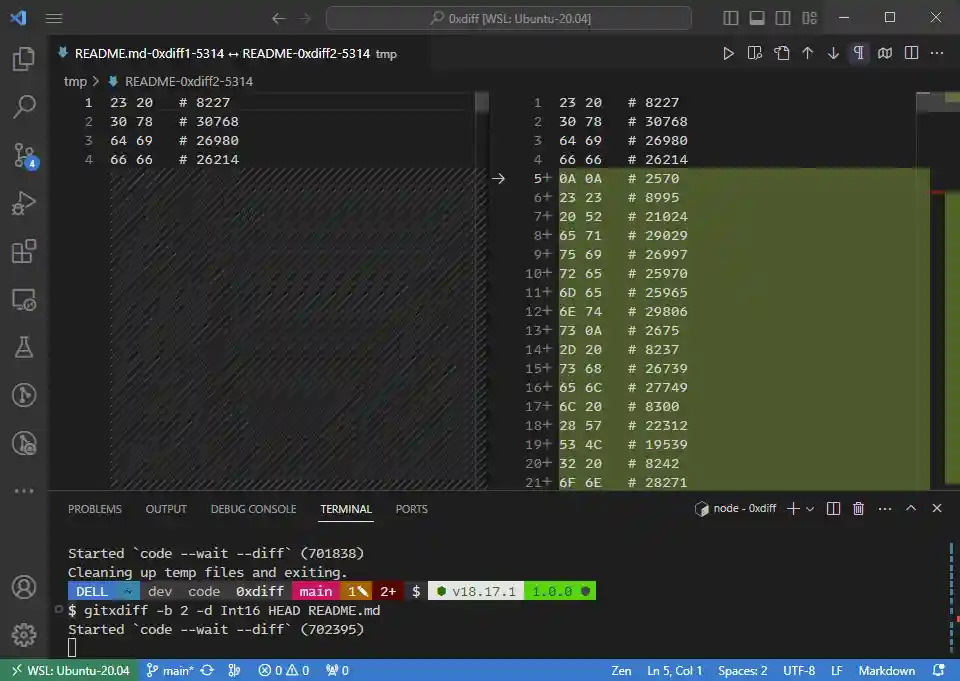Open the Extensions view in activity bar

(x=24, y=251)
